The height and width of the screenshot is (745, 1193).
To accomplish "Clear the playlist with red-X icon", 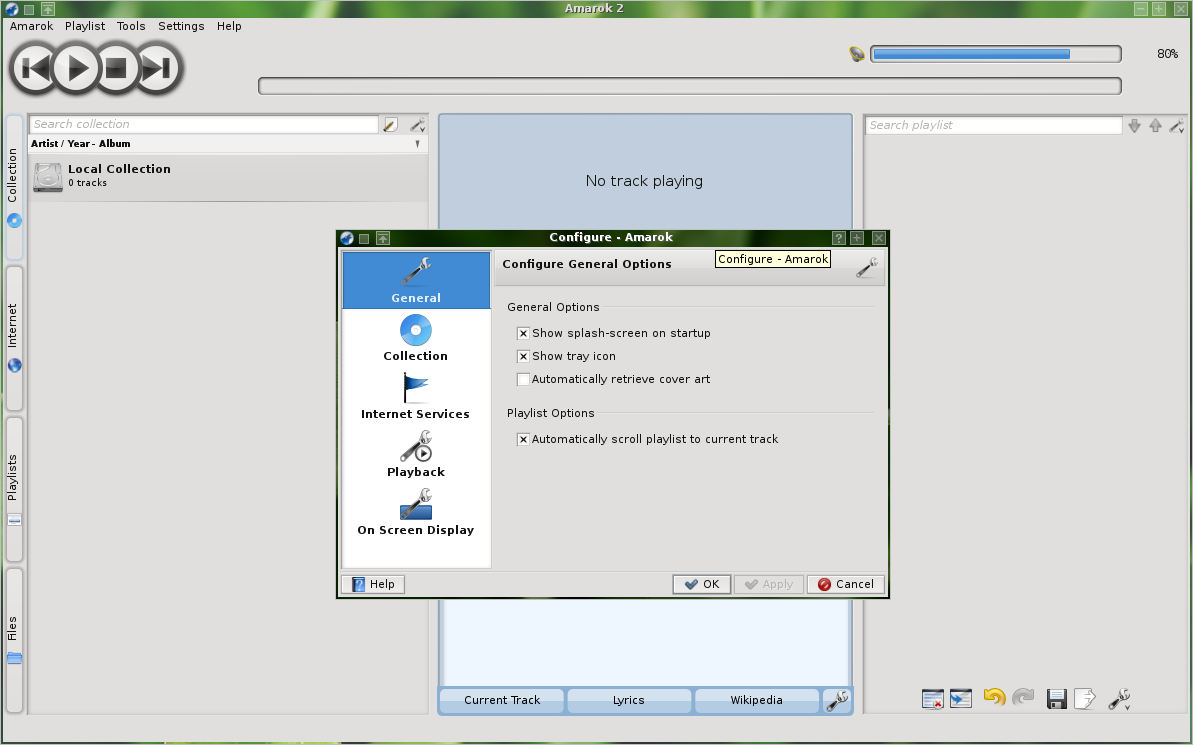I will point(933,699).
